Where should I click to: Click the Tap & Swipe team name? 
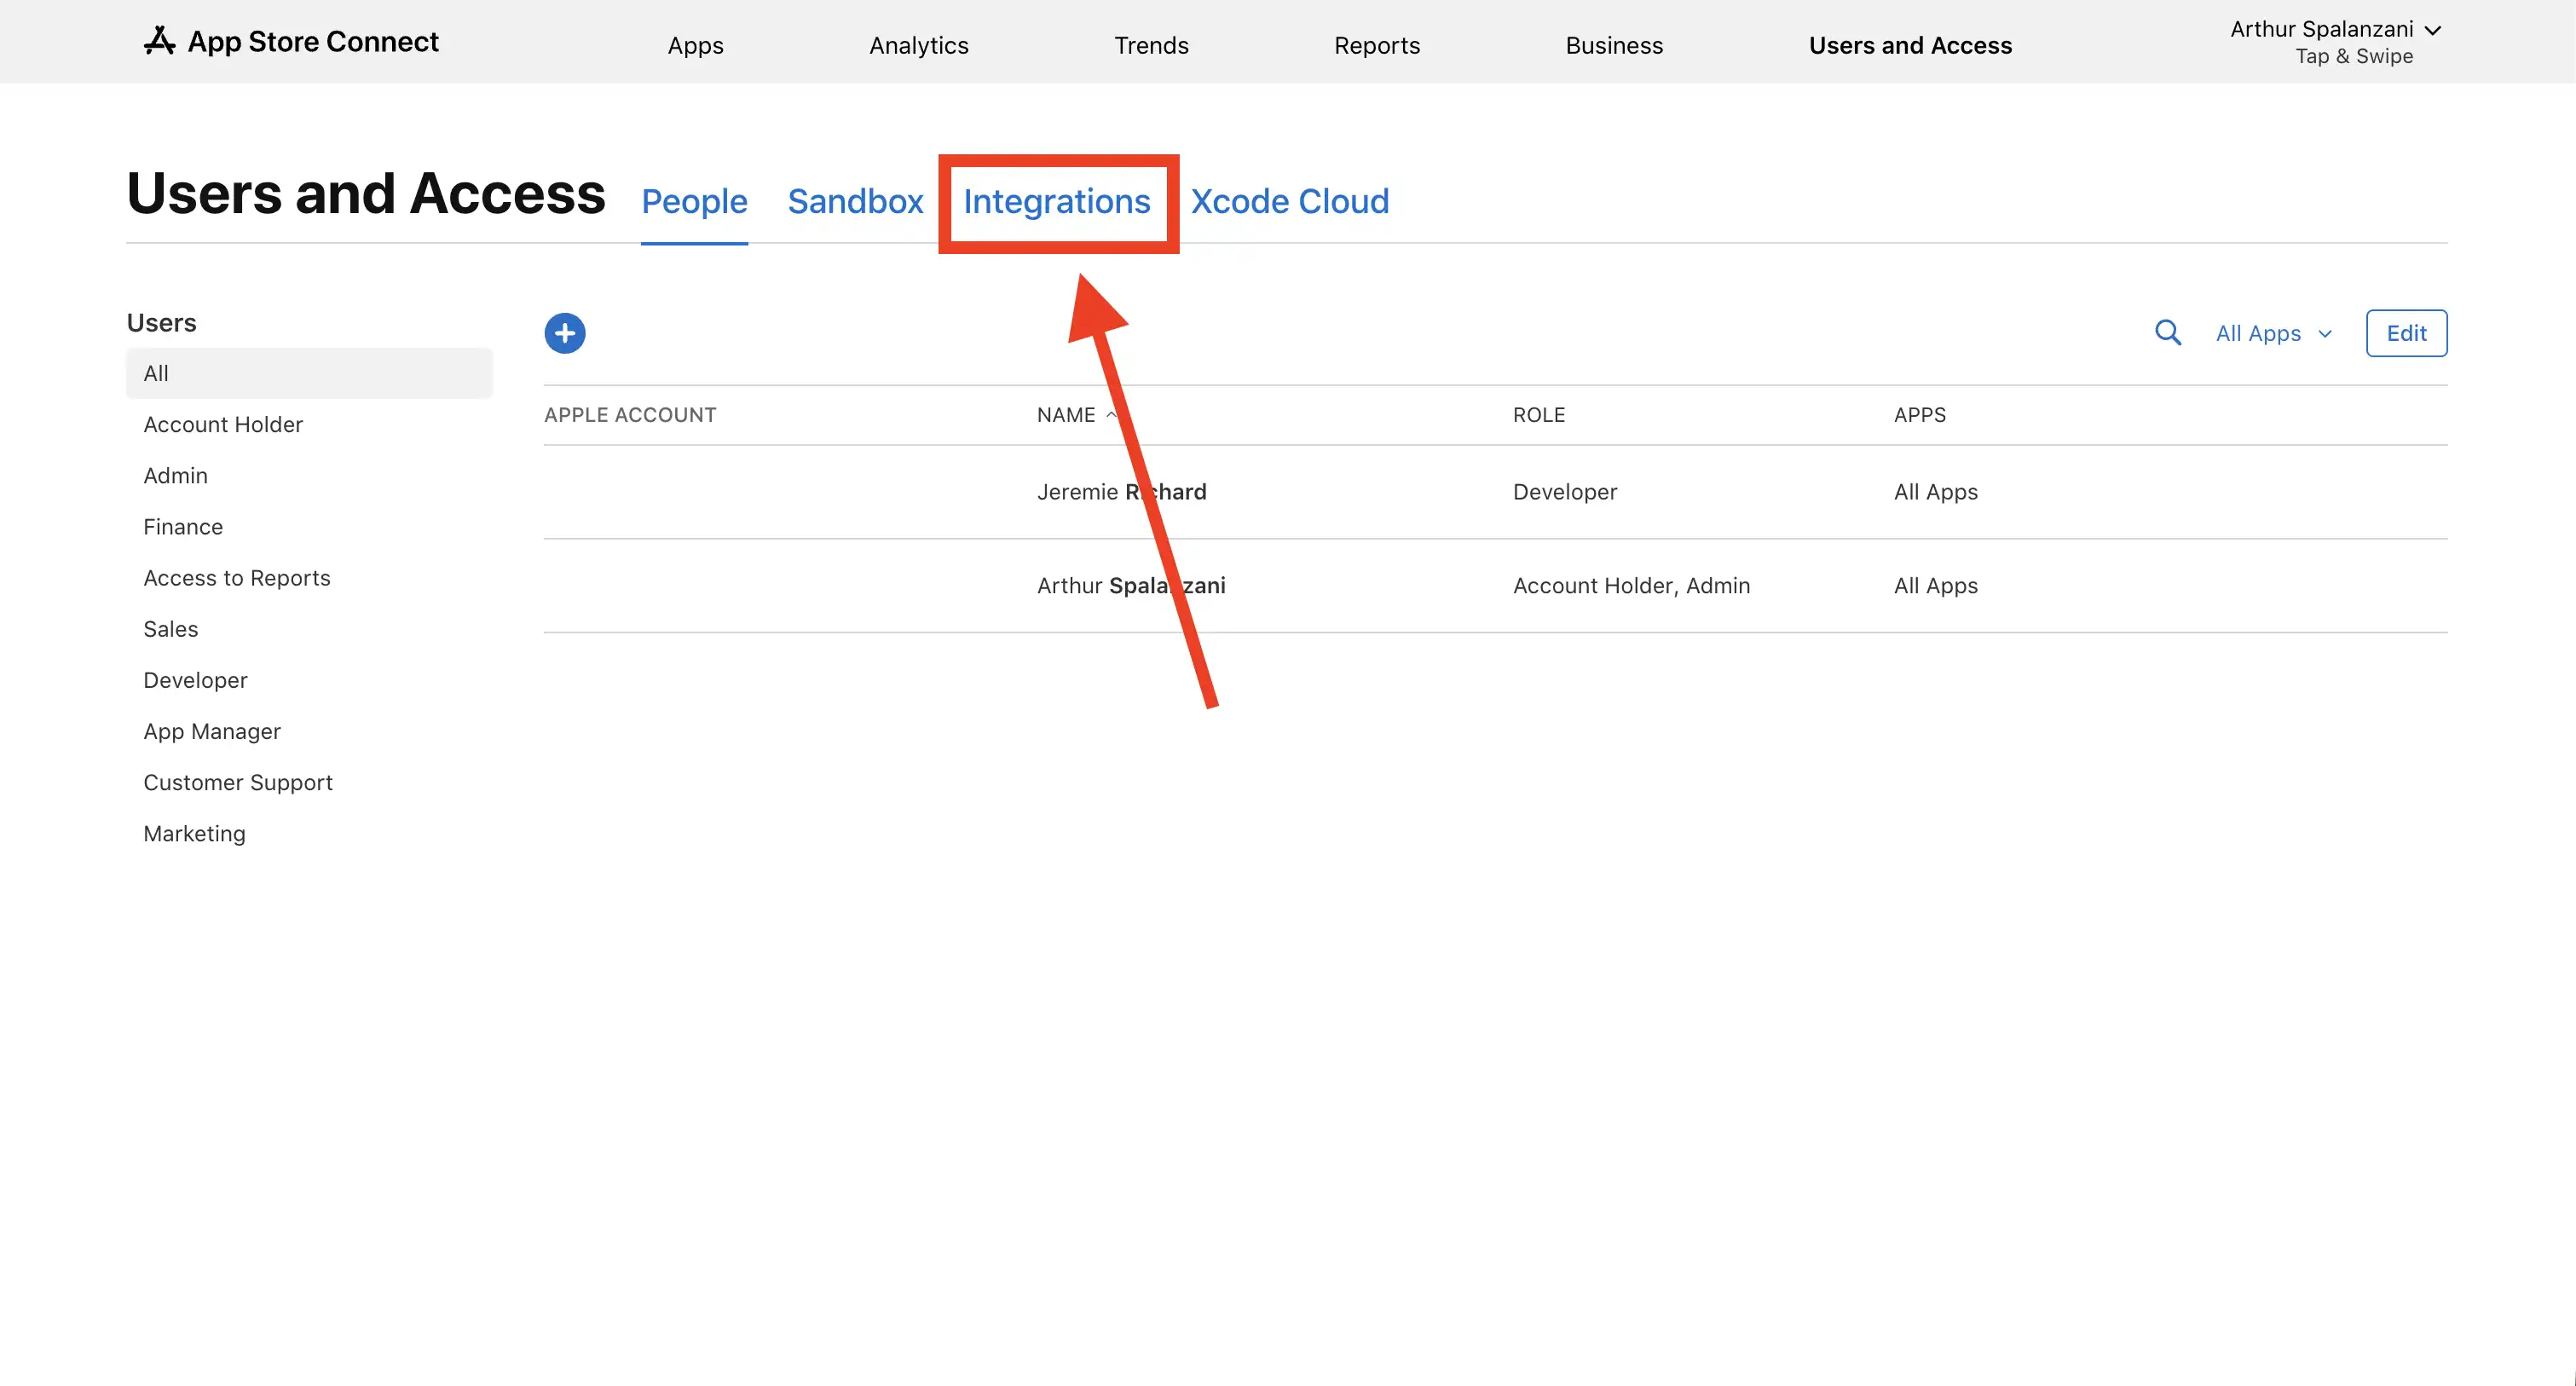2354,56
